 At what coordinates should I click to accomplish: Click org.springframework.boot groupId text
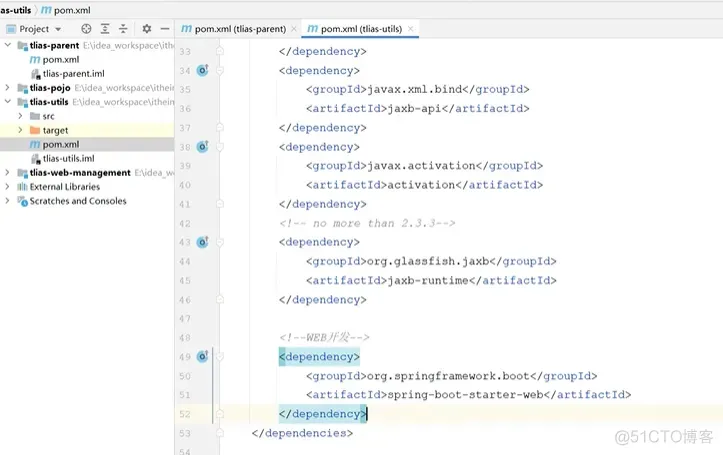point(448,376)
